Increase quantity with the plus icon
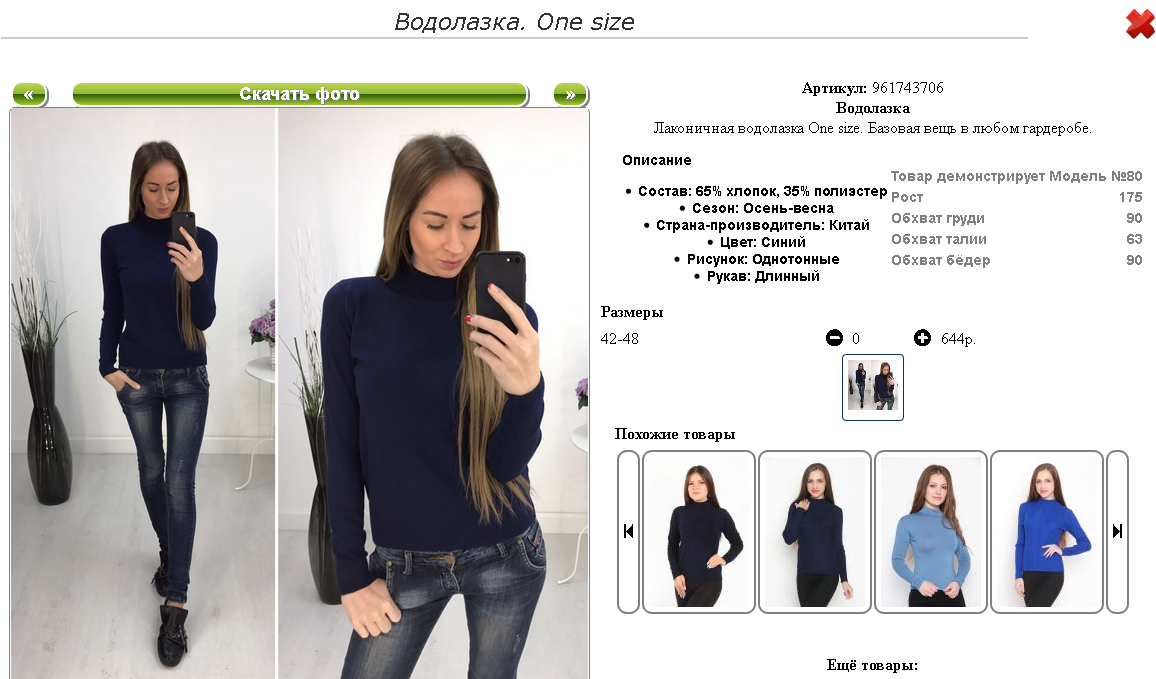 [x=922, y=338]
